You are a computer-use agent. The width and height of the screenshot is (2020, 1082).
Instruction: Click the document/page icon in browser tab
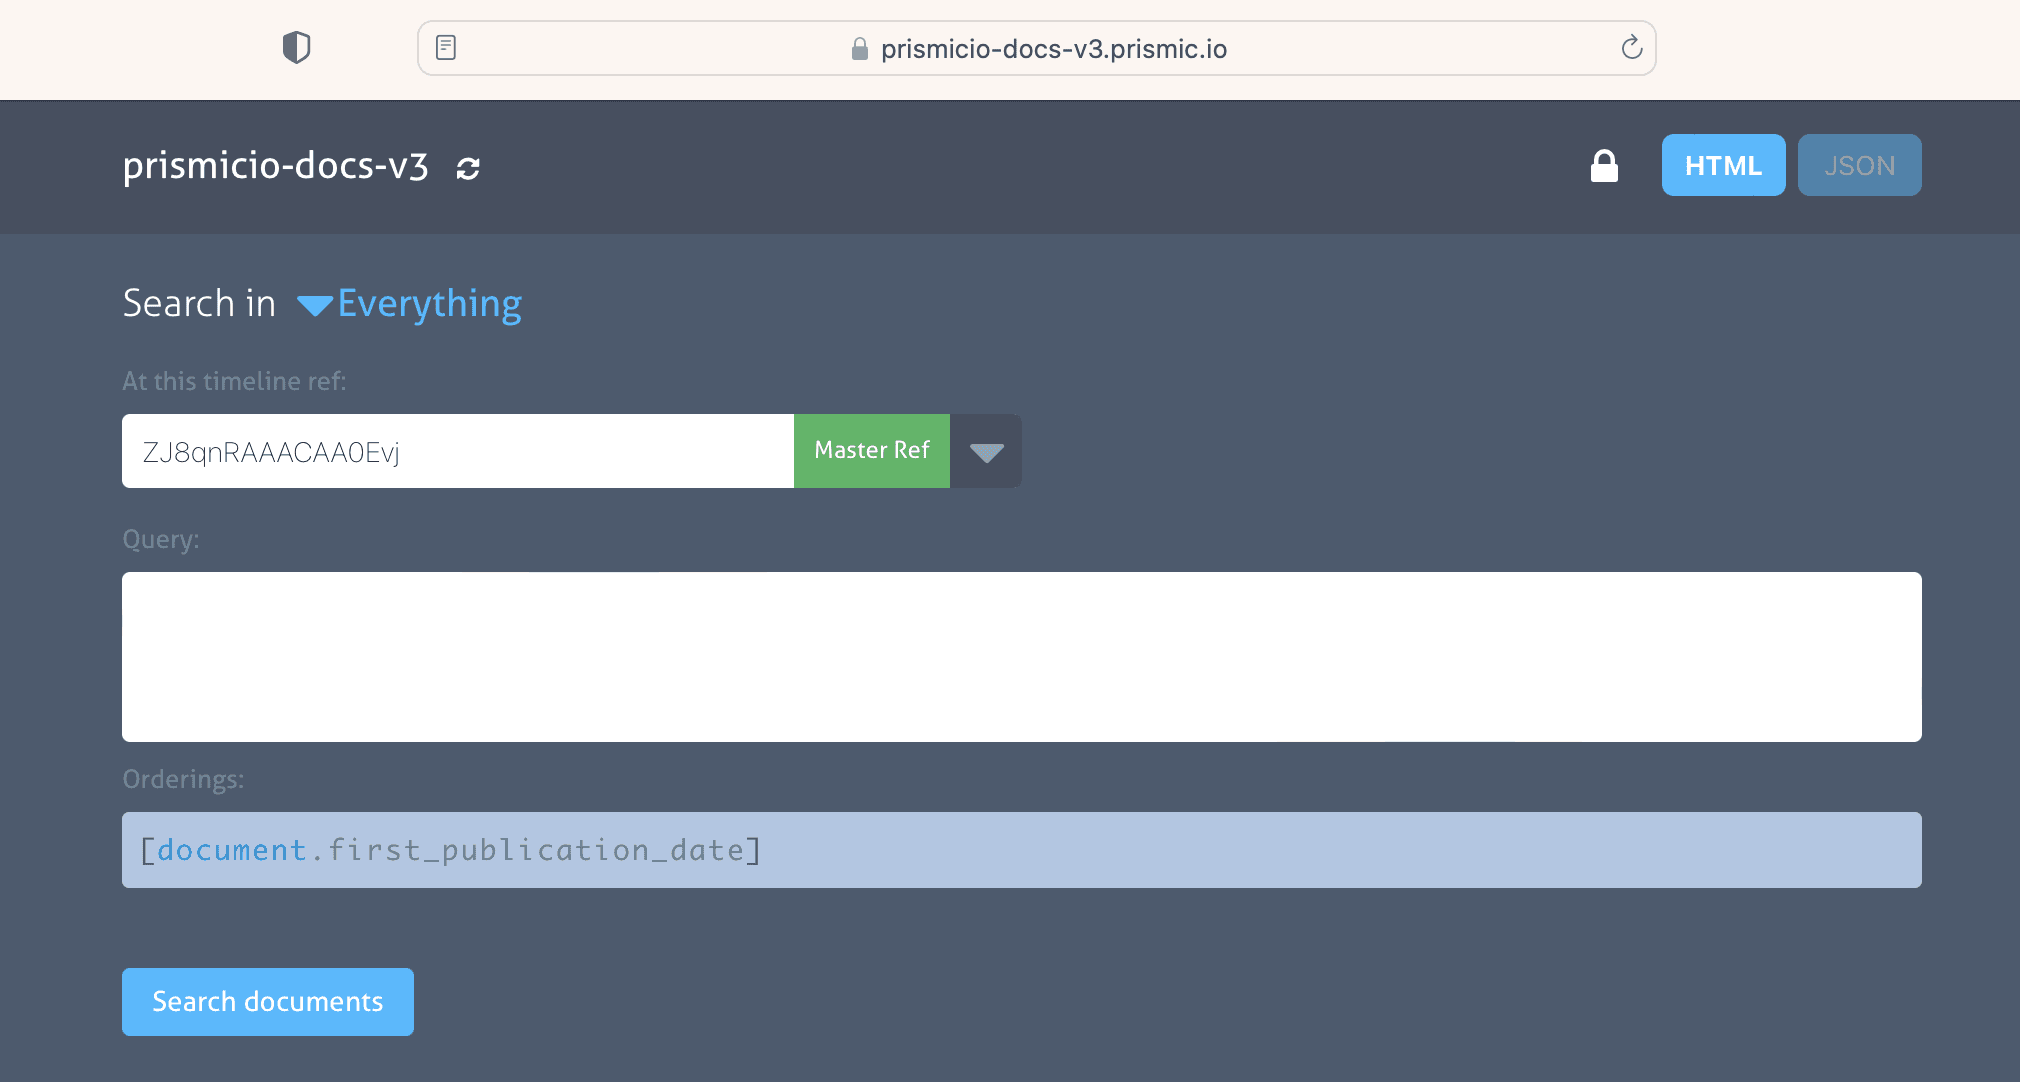(446, 48)
